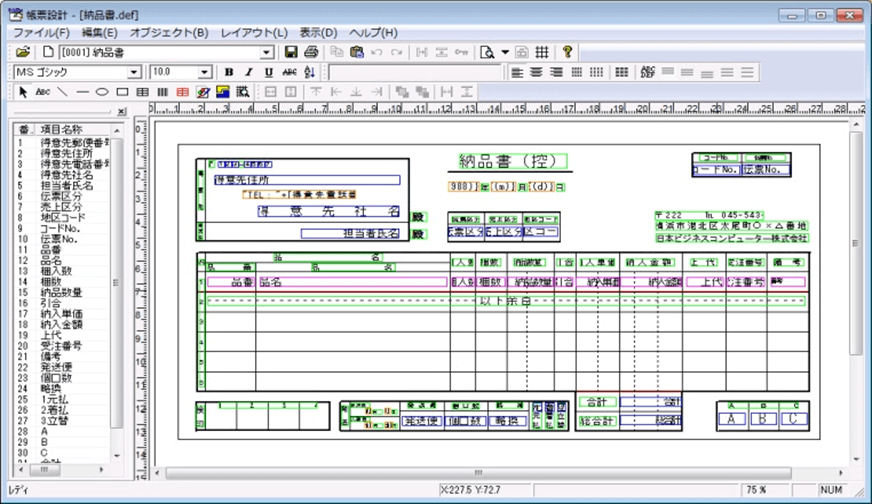Select 納品数量 in the item list
This screenshot has width=872, height=504.
pos(61,292)
